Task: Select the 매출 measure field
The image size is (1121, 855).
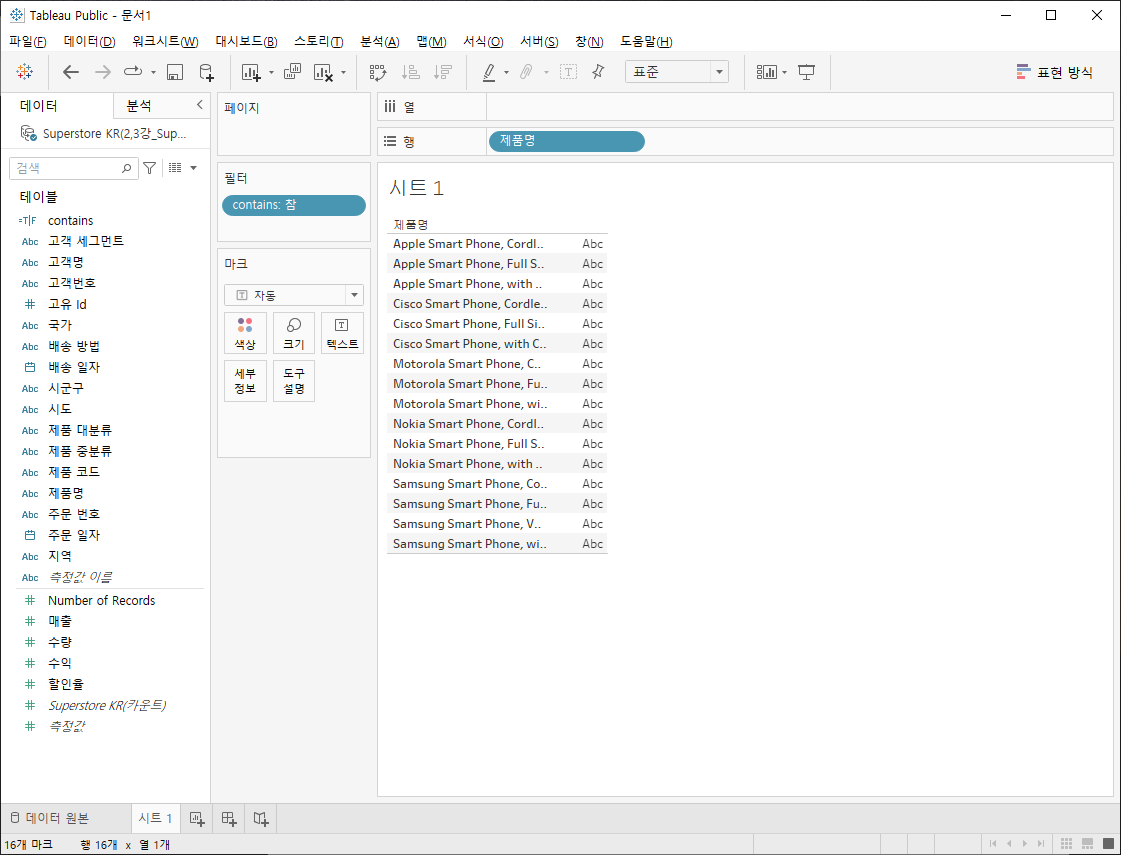Action: click(x=60, y=621)
